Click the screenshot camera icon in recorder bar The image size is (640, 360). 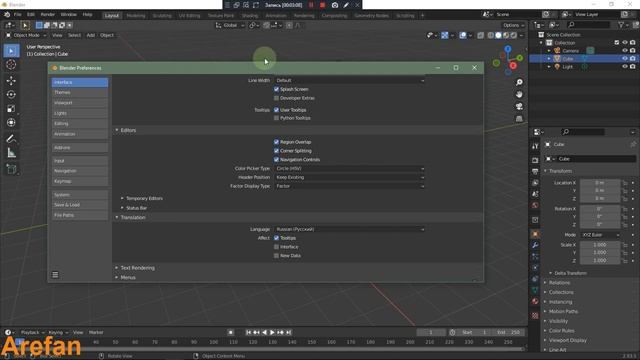click(335, 5)
